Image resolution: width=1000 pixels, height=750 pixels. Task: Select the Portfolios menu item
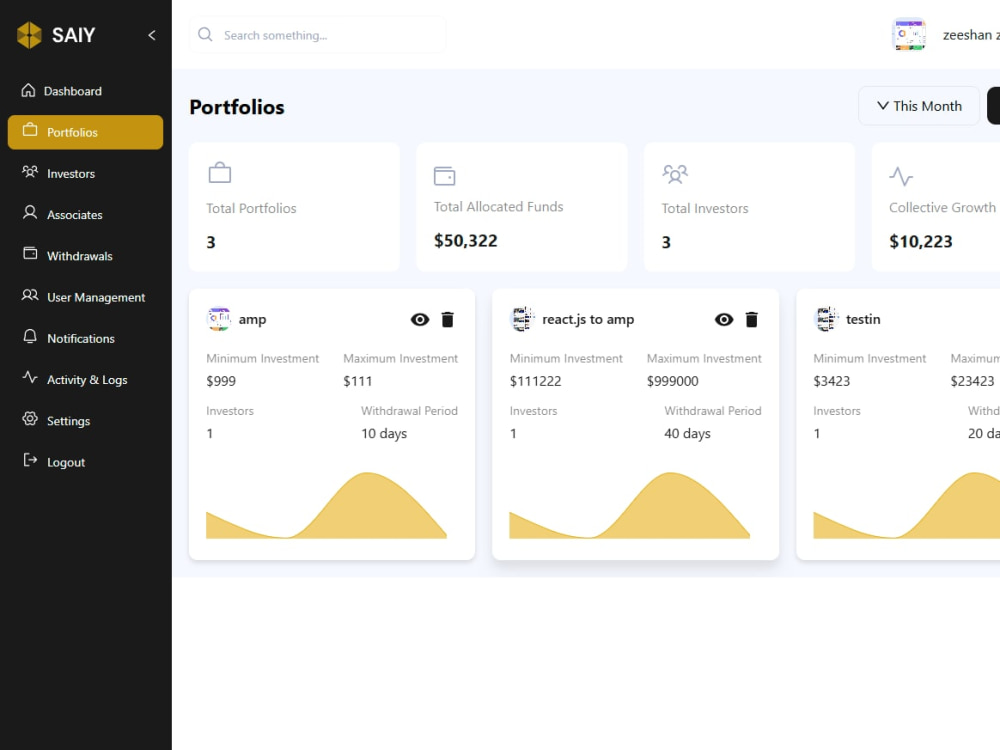85,132
